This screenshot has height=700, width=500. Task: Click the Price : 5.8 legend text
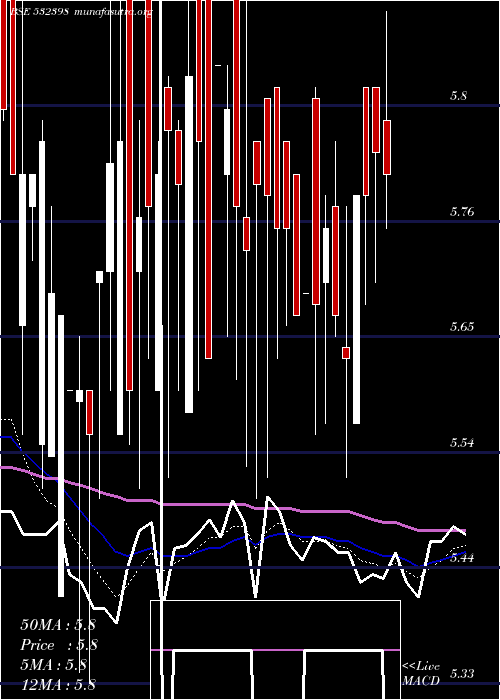[59, 645]
